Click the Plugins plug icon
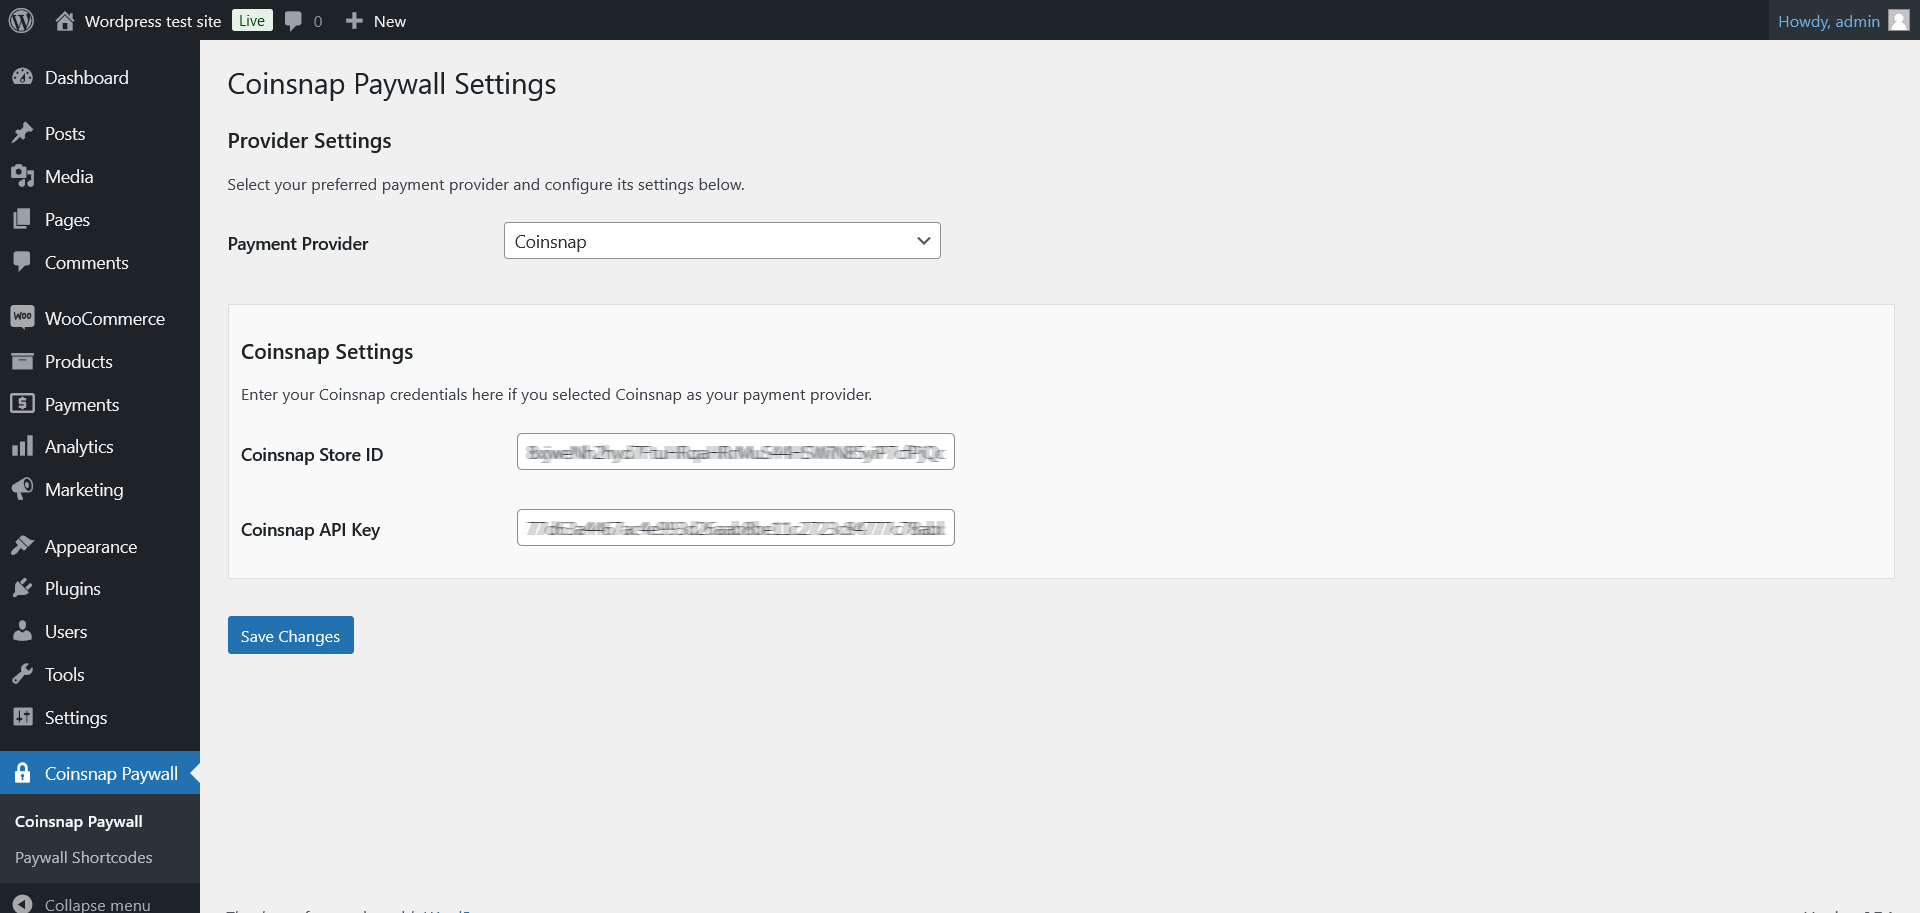This screenshot has width=1920, height=913. point(24,588)
